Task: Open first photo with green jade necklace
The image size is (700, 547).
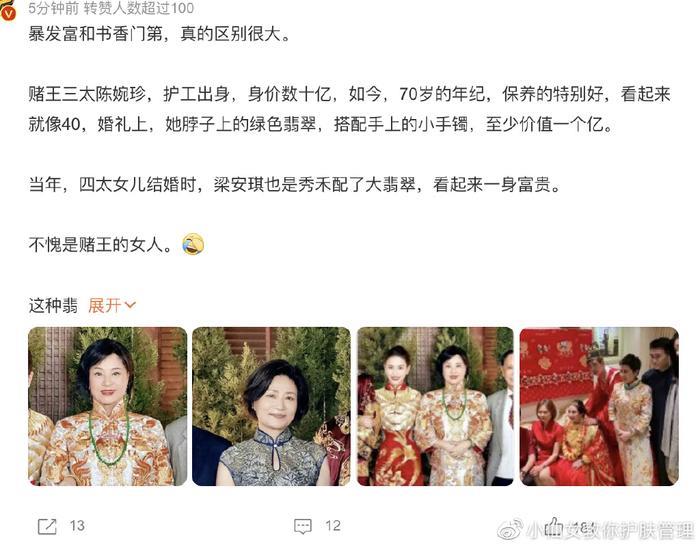Action: [x=108, y=406]
